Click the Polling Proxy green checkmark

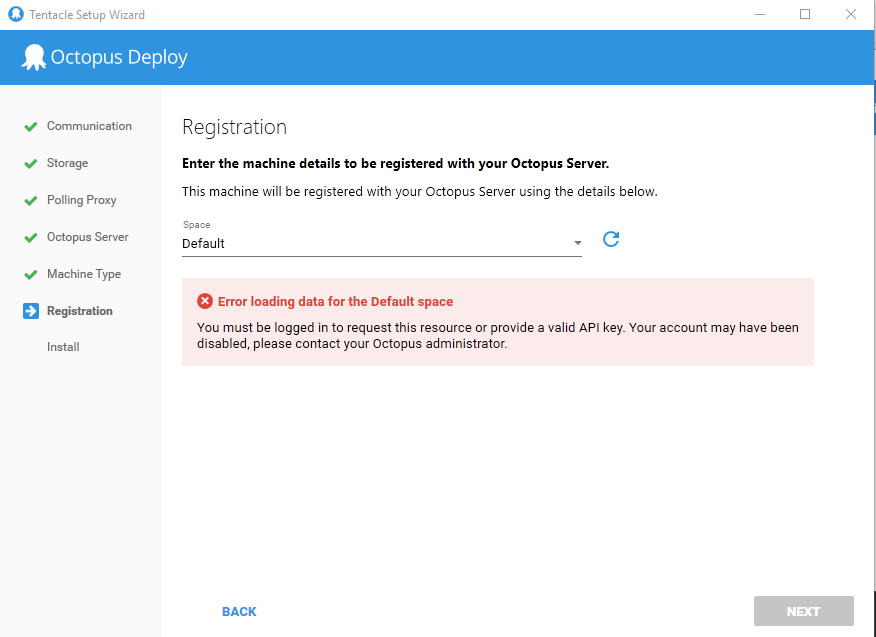point(31,201)
